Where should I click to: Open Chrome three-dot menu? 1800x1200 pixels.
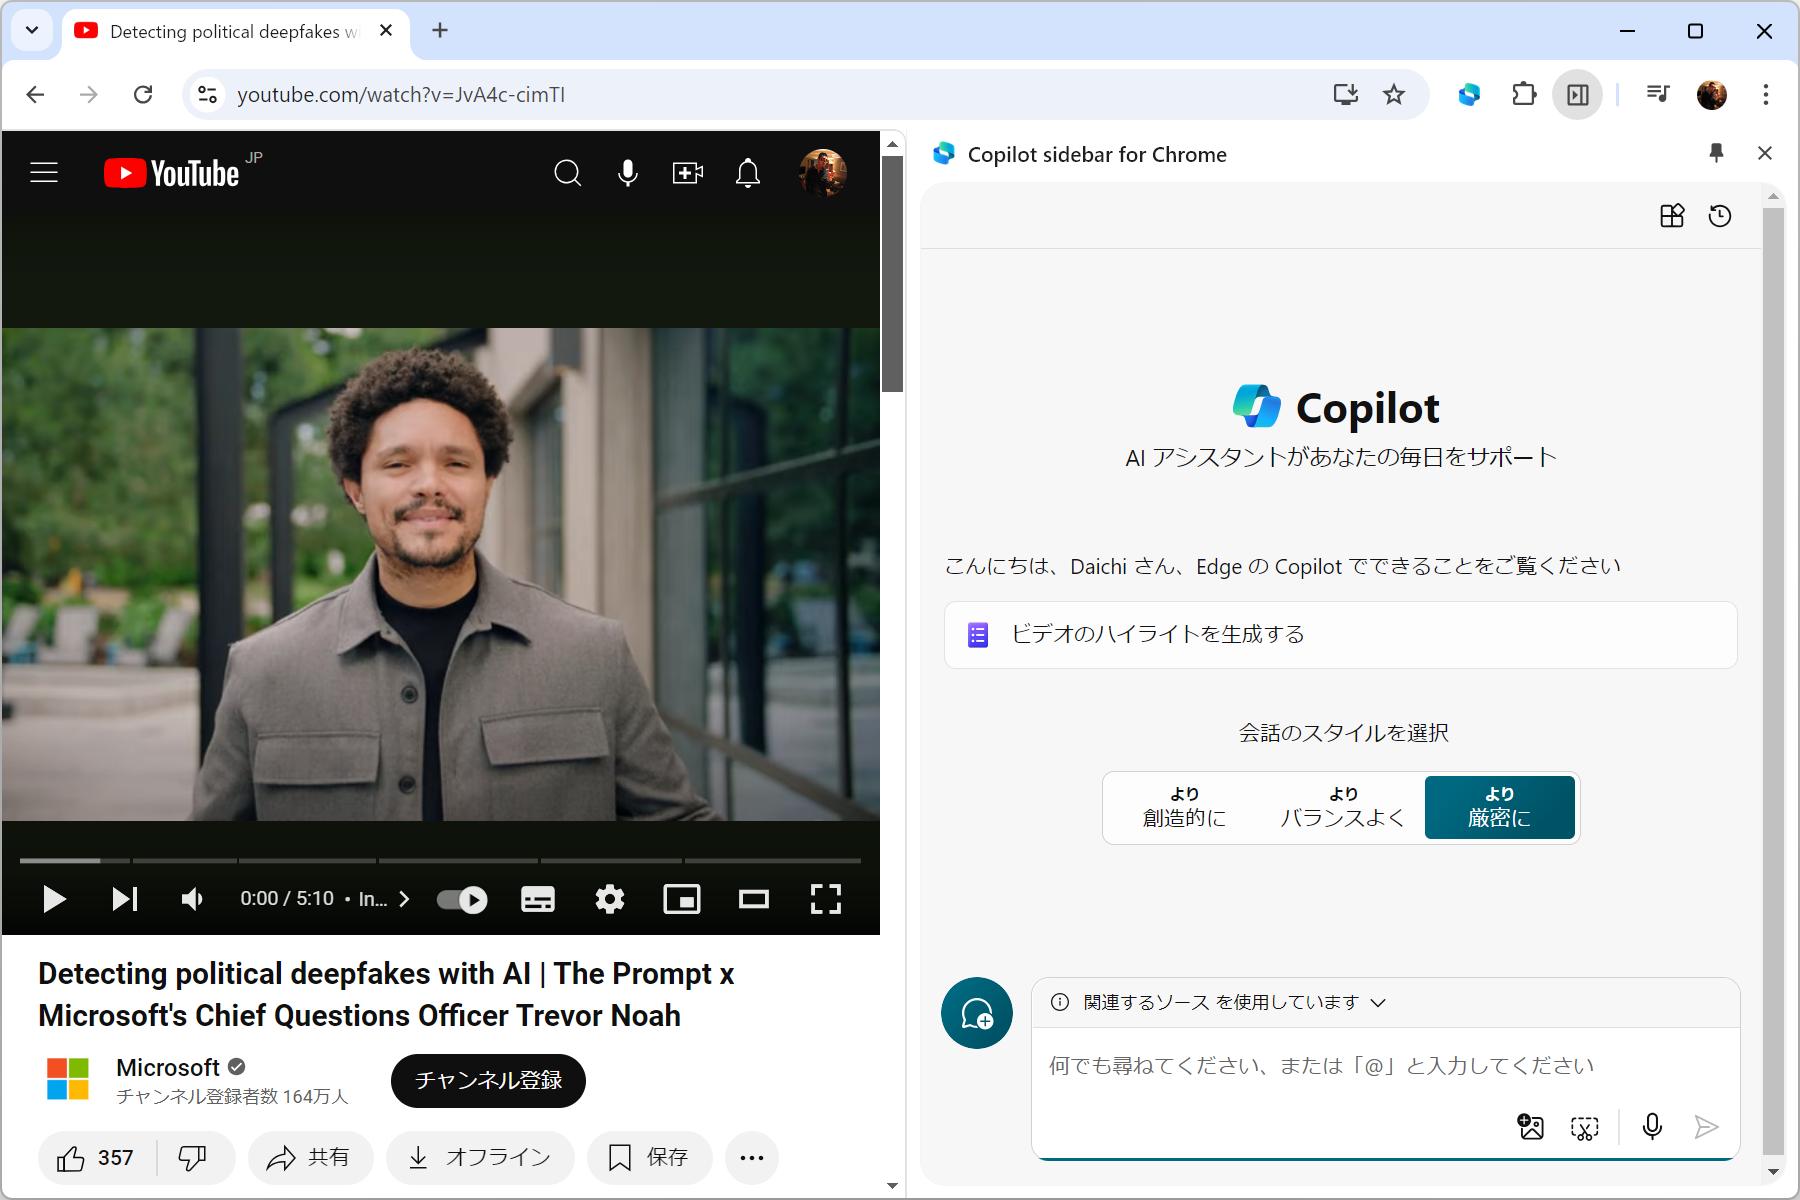1766,95
